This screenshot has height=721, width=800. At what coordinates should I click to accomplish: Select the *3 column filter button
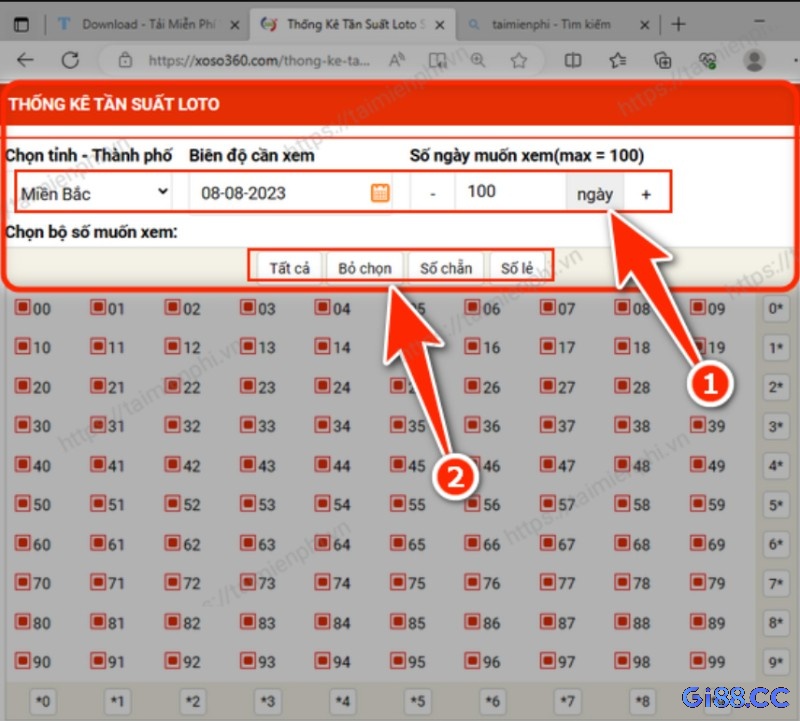pyautogui.click(x=267, y=702)
